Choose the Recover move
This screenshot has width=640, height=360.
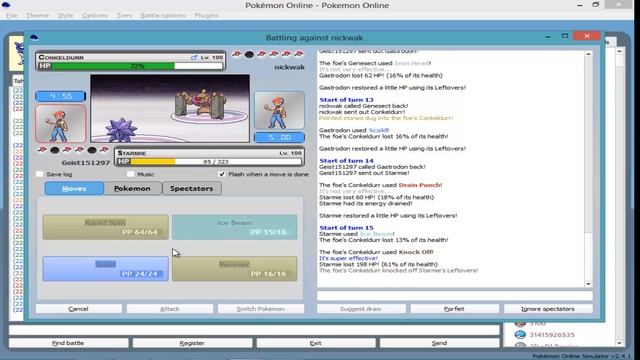point(234,269)
